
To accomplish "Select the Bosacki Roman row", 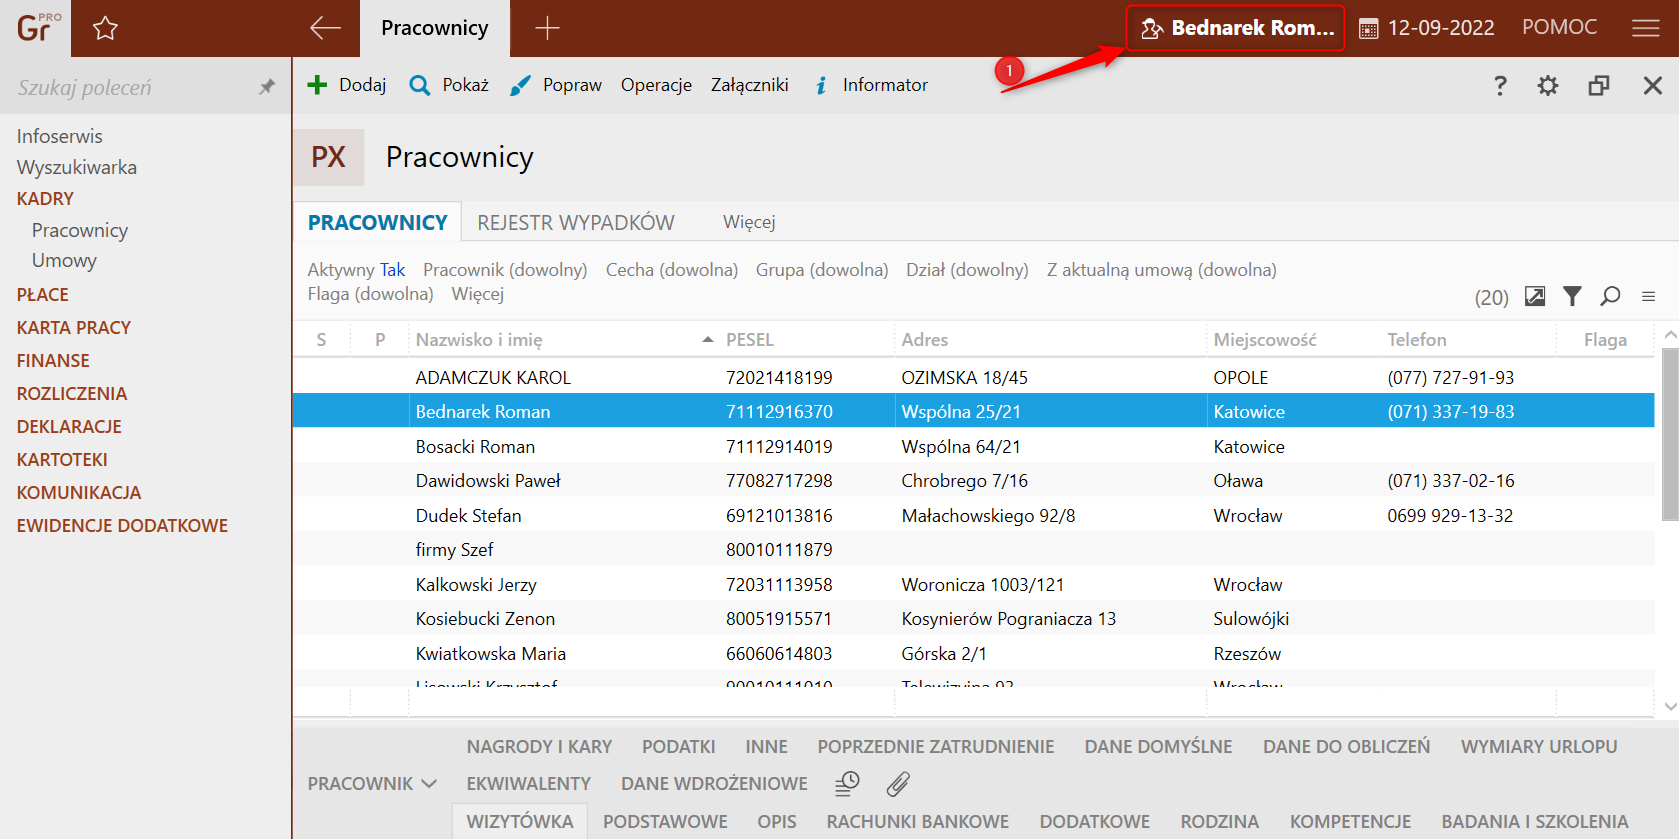I will [x=973, y=446].
